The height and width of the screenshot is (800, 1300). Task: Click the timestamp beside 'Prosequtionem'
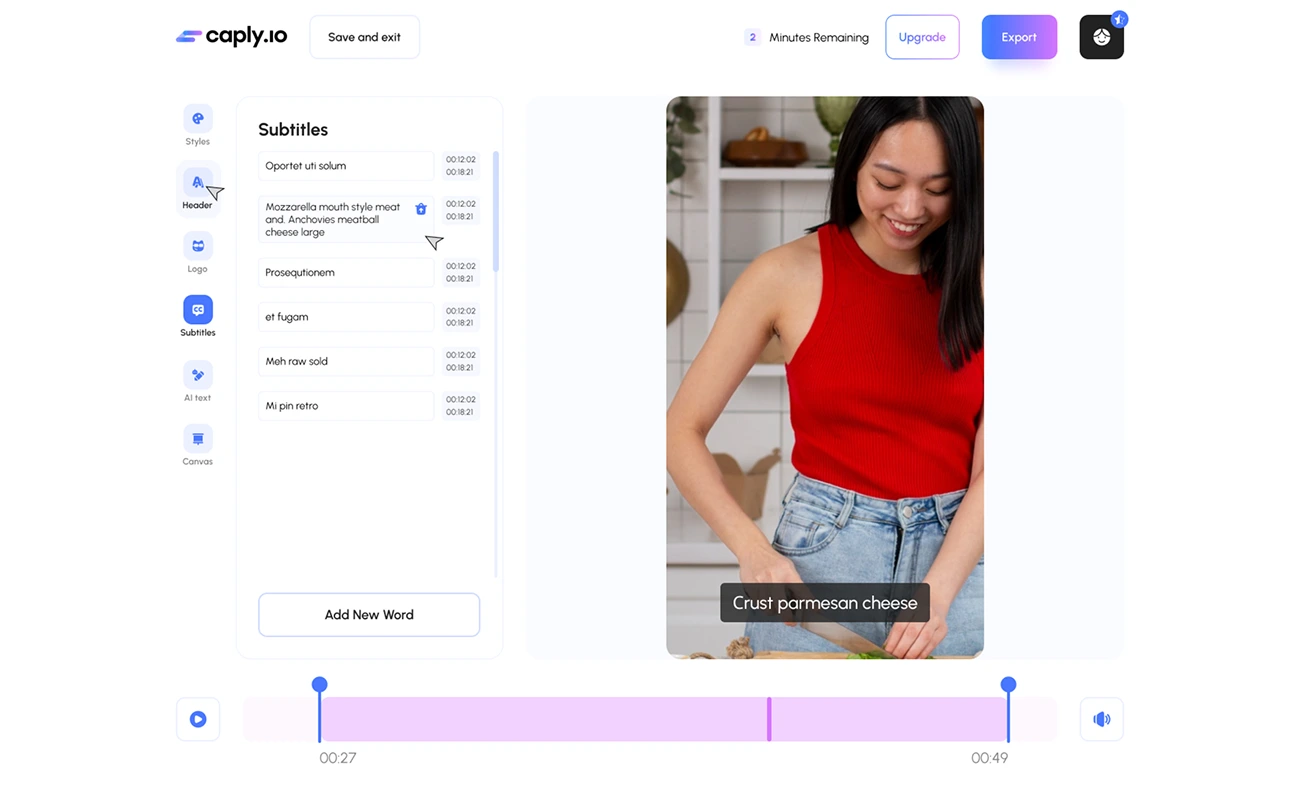(460, 272)
